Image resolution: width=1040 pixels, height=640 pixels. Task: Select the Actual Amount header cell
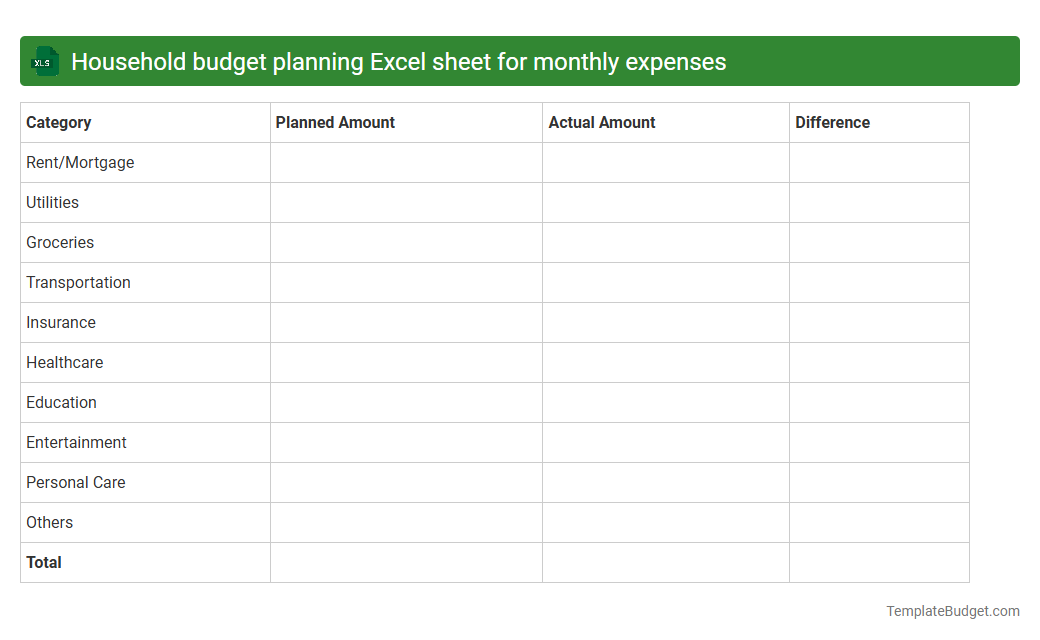(x=602, y=122)
